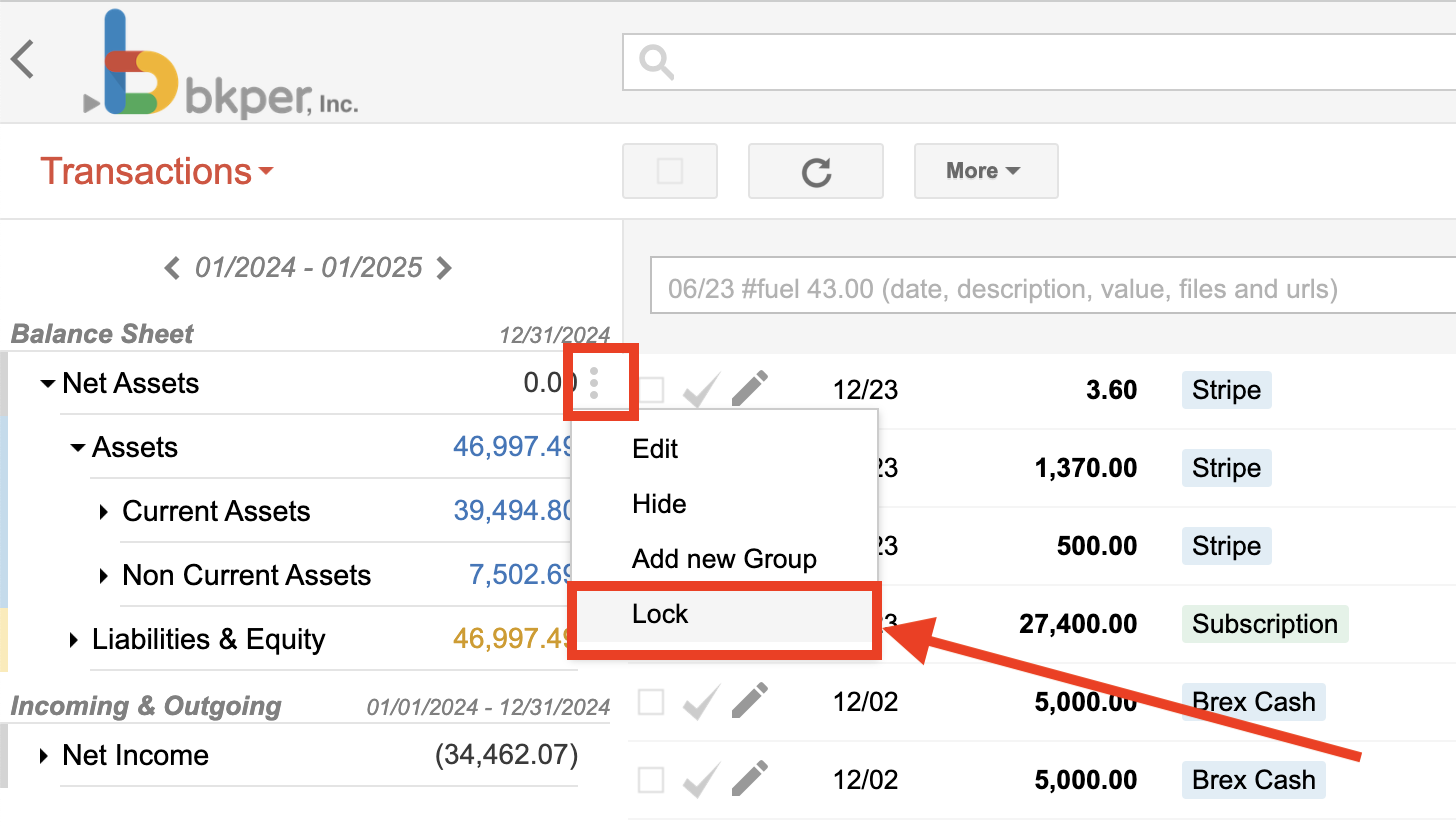Click the refresh transactions icon

(x=816, y=172)
